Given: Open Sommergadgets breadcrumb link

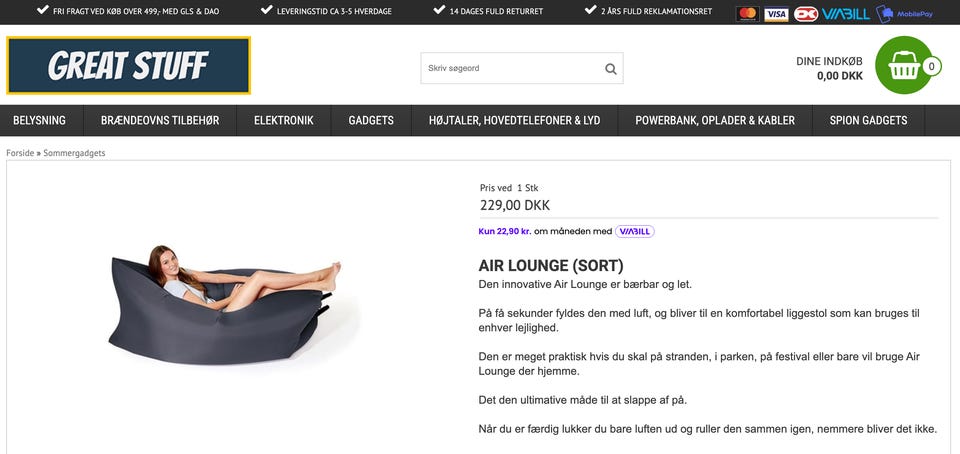Looking at the screenshot, I should click(x=74, y=153).
